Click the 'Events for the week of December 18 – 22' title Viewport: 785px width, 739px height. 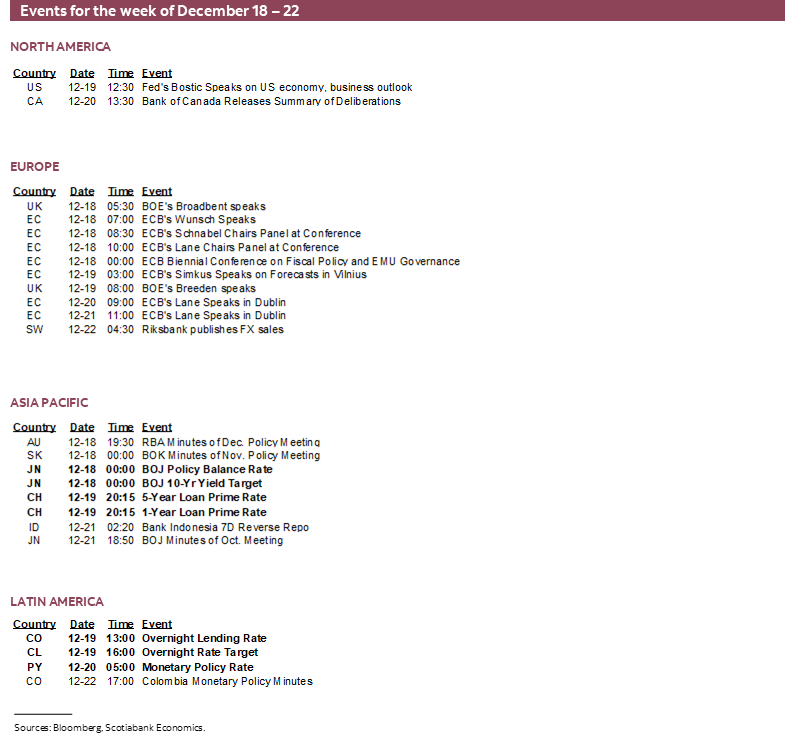tap(160, 11)
